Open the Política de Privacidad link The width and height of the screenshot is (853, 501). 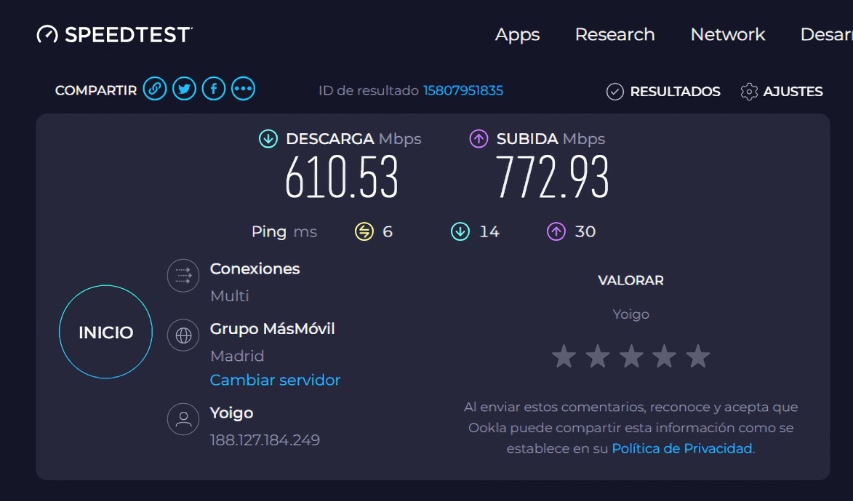pyautogui.click(x=682, y=448)
